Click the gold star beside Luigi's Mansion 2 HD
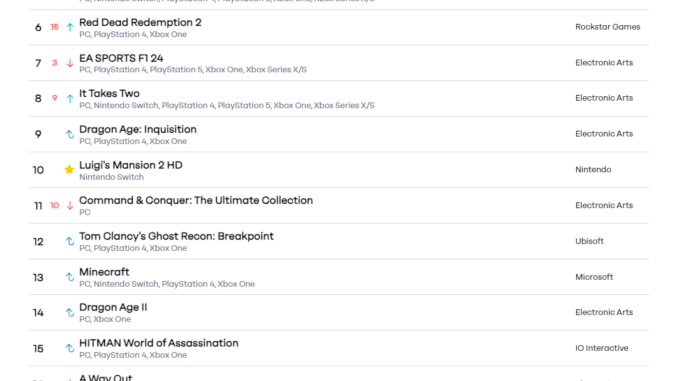The image size is (678, 381). [69, 170]
